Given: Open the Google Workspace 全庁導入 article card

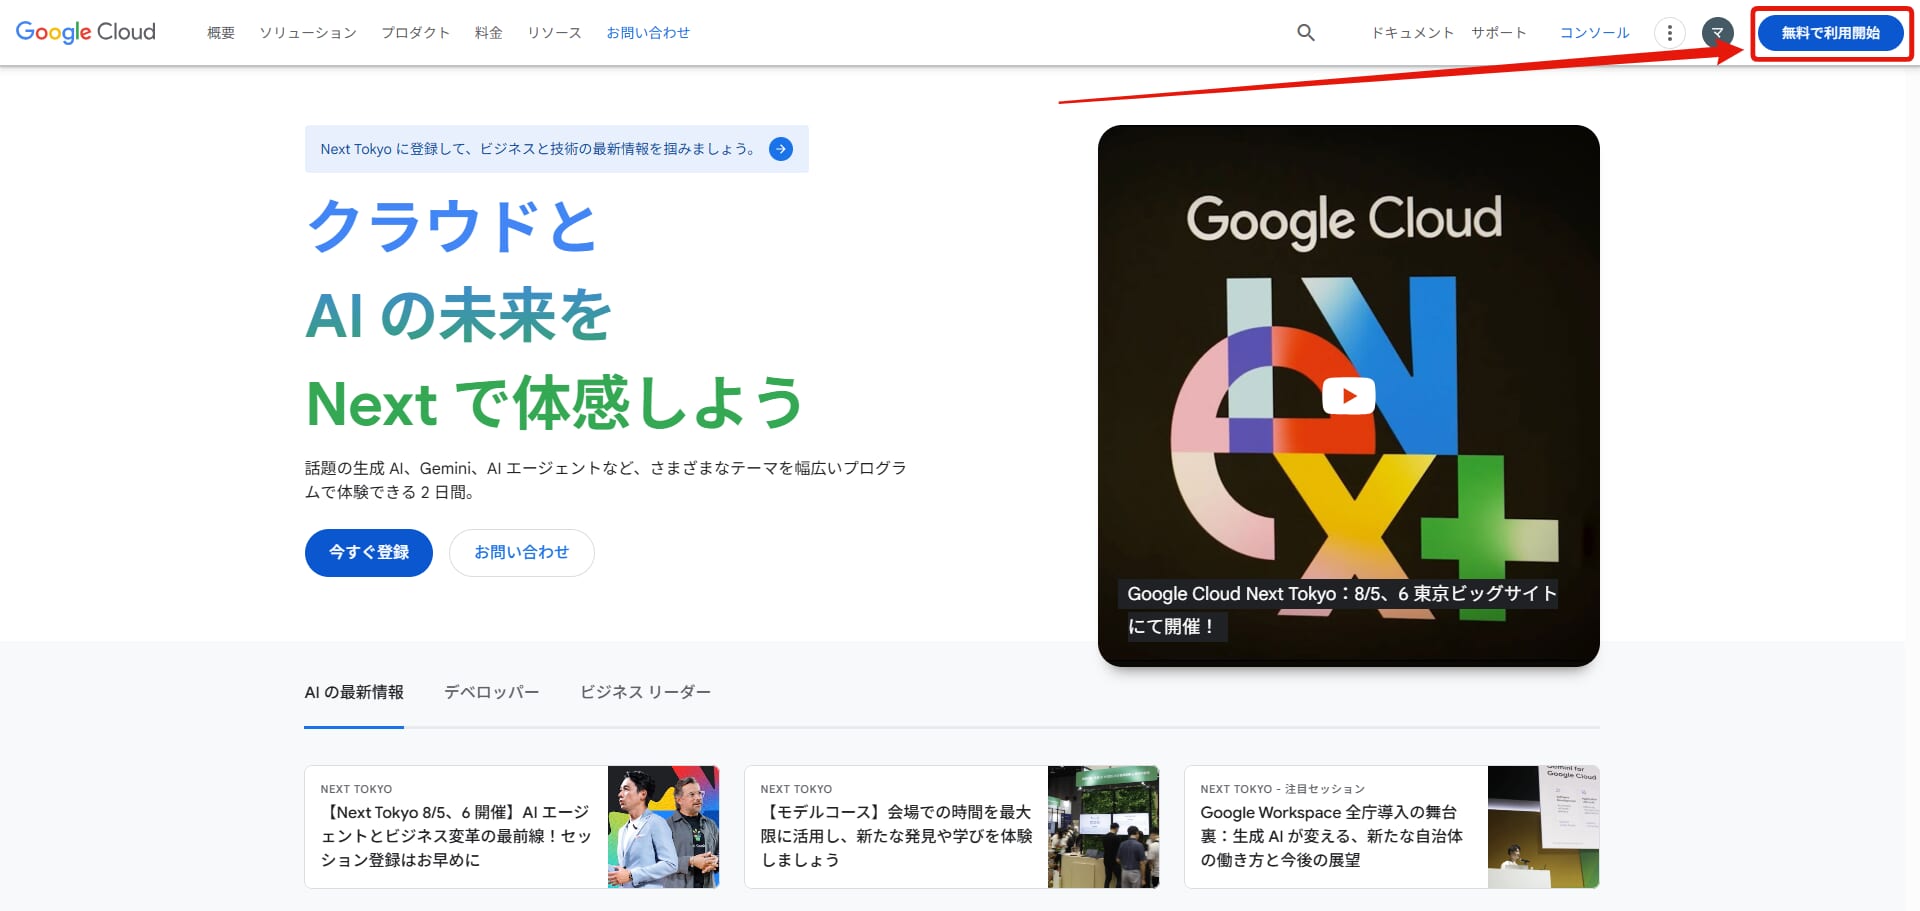Looking at the screenshot, I should pyautogui.click(x=1392, y=827).
